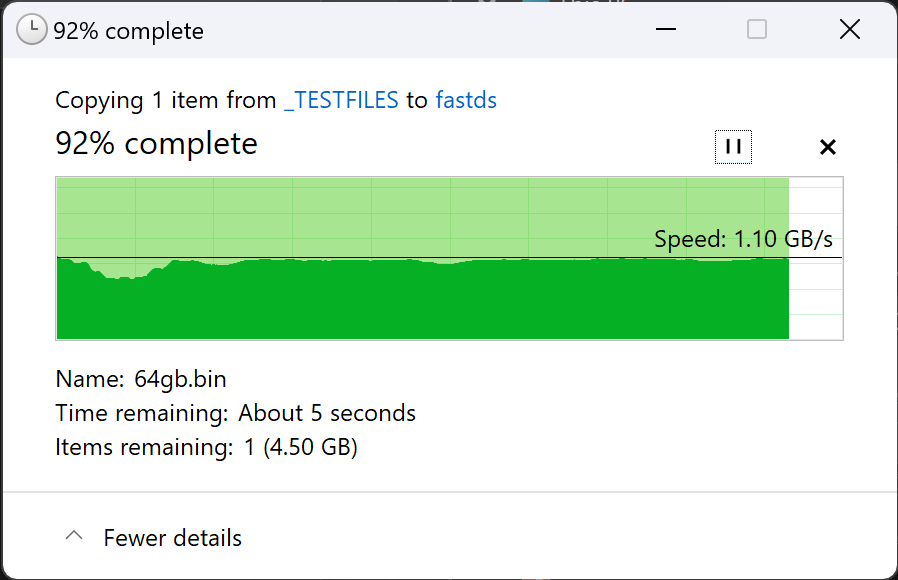Viewport: 898px width, 580px height.
Task: Click the title bar text 92% complete
Action: 128,31
